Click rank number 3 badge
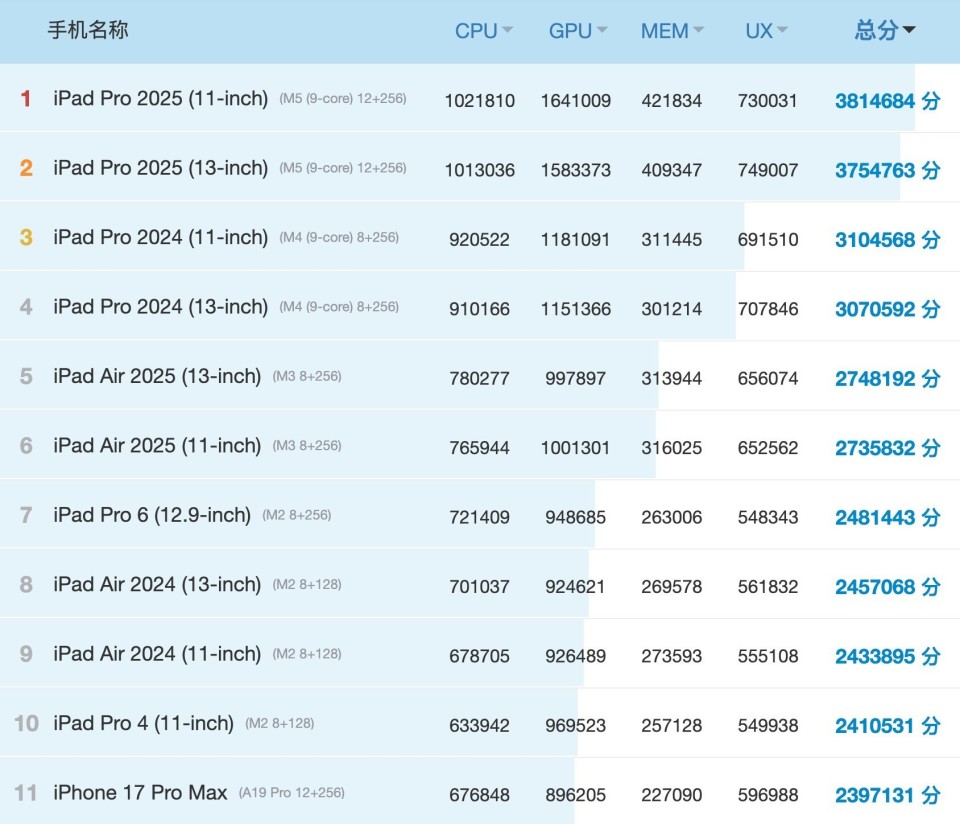This screenshot has width=960, height=824. click(26, 238)
